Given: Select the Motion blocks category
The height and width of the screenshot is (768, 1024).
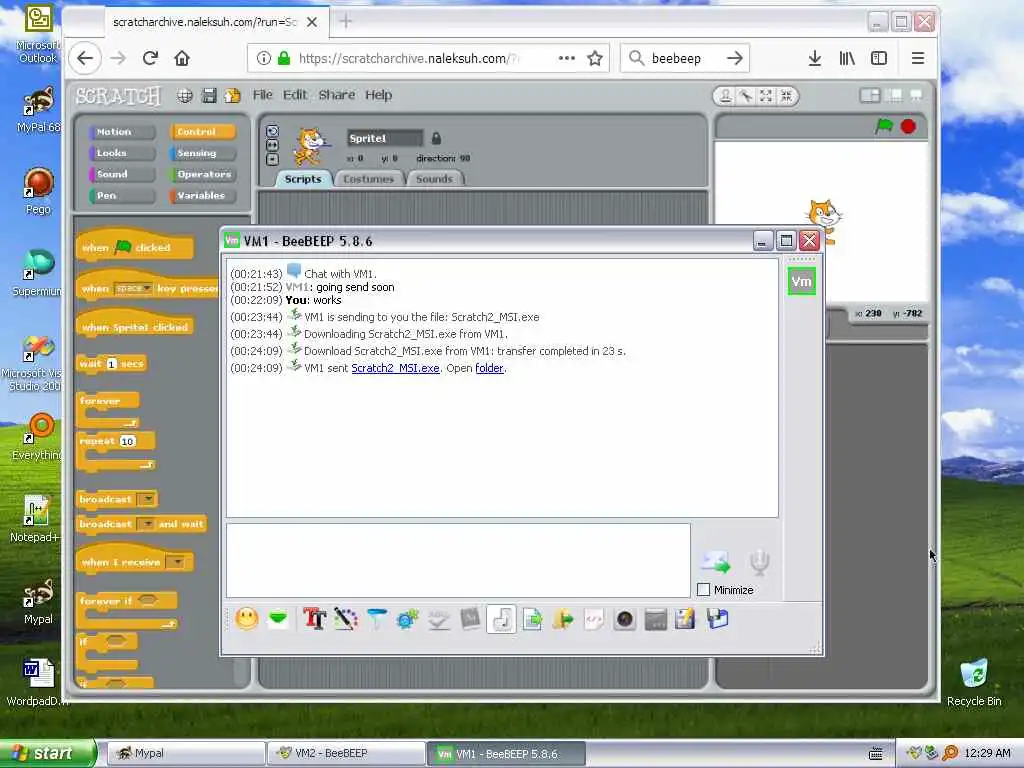Looking at the screenshot, I should [x=121, y=132].
